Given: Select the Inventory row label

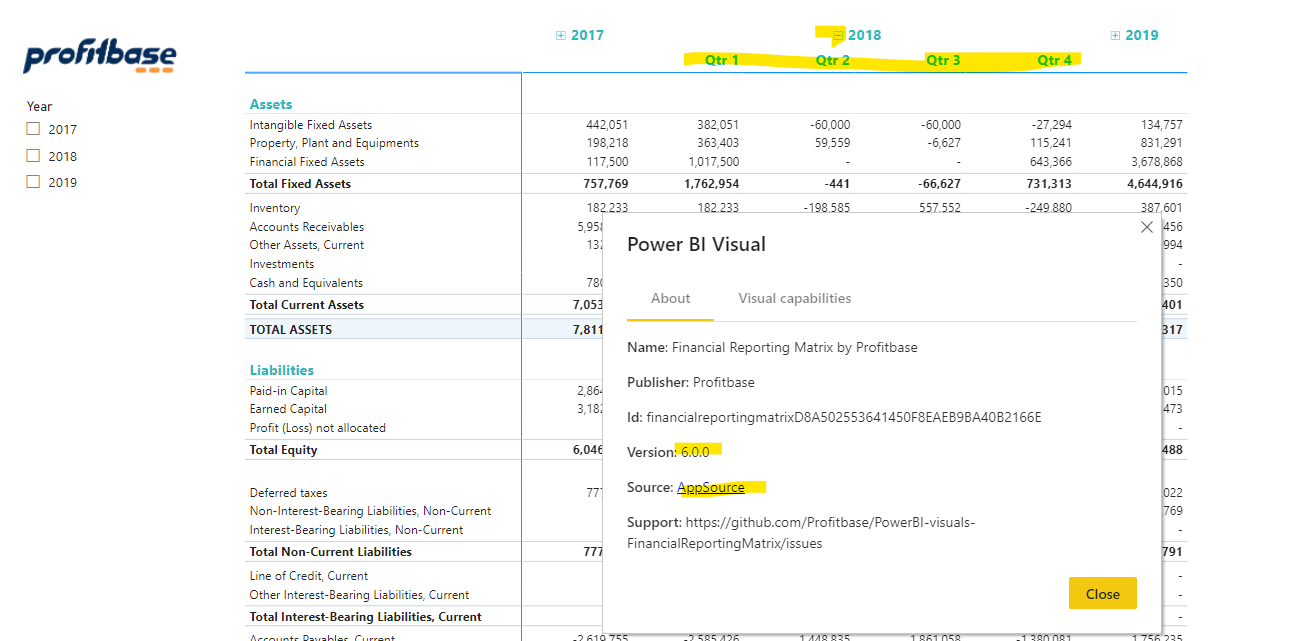Looking at the screenshot, I should pyautogui.click(x=275, y=208).
